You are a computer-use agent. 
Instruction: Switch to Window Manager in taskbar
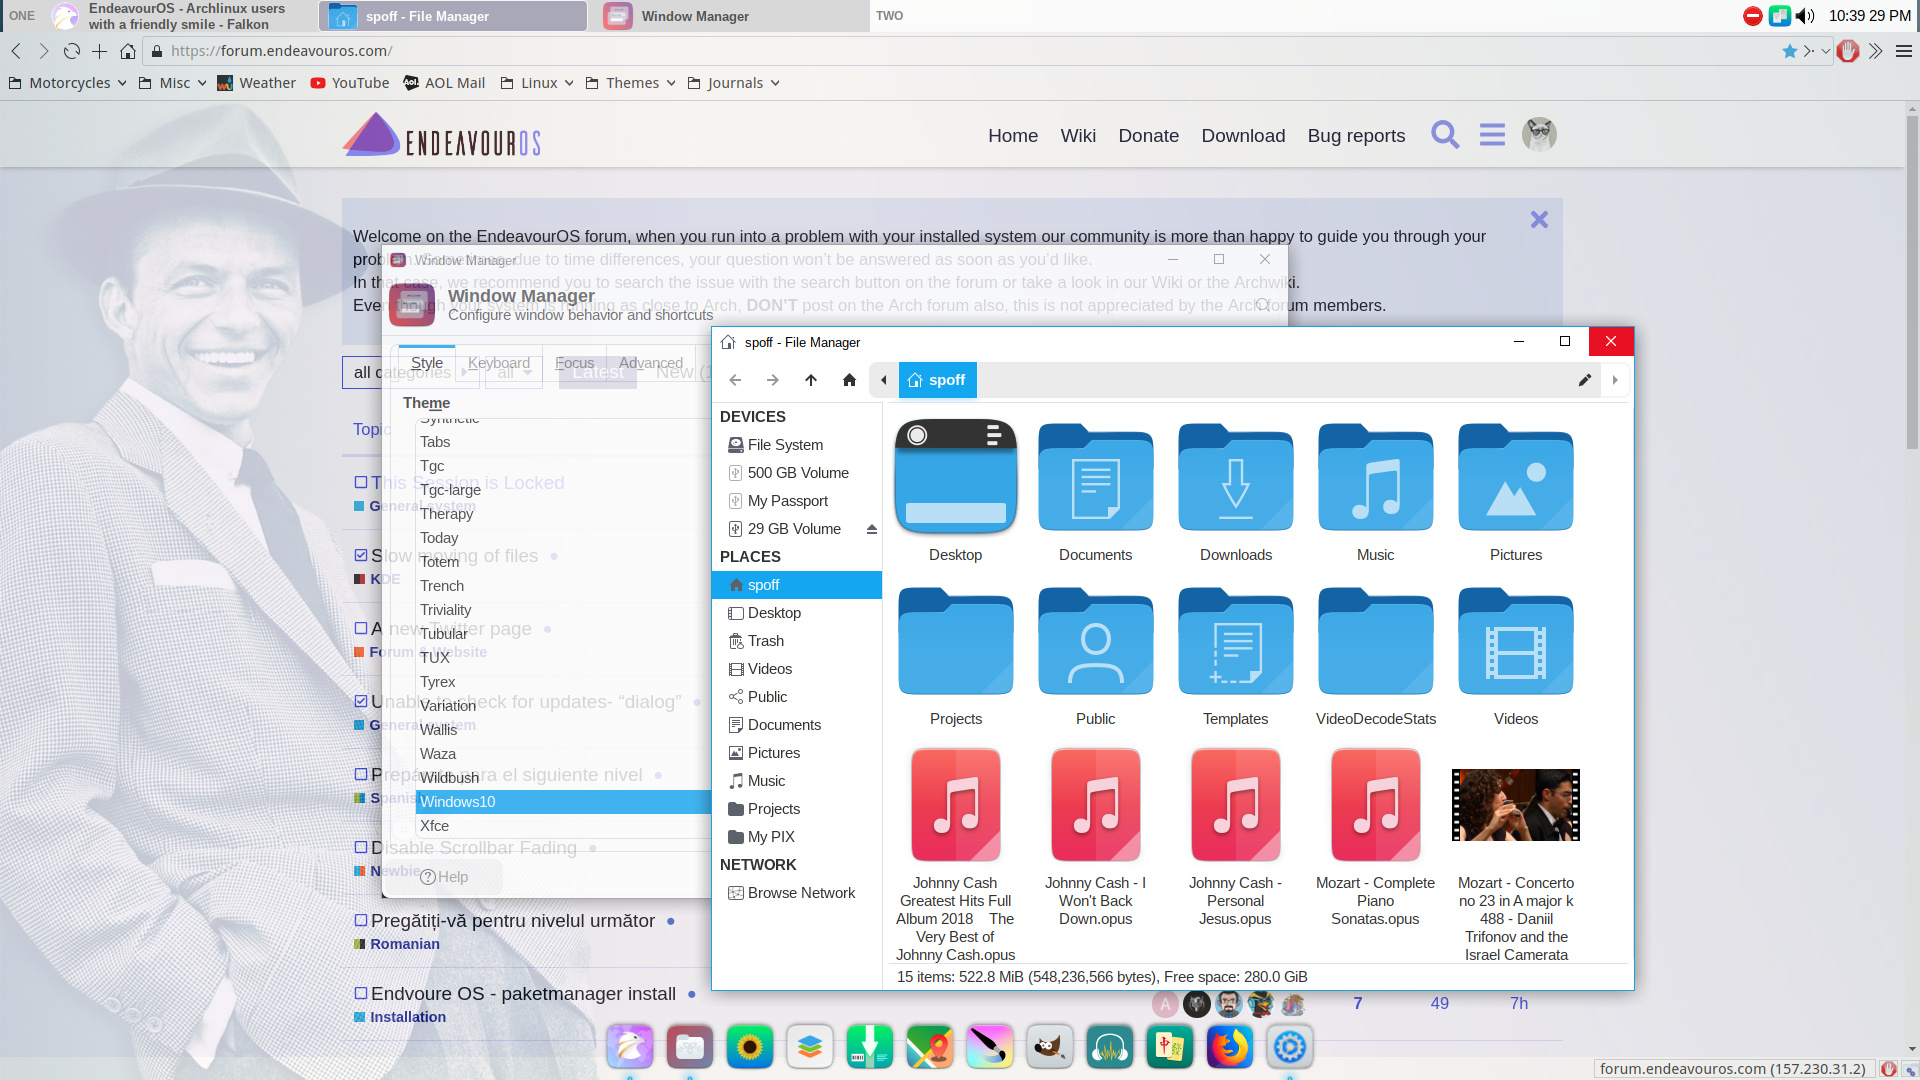(735, 16)
